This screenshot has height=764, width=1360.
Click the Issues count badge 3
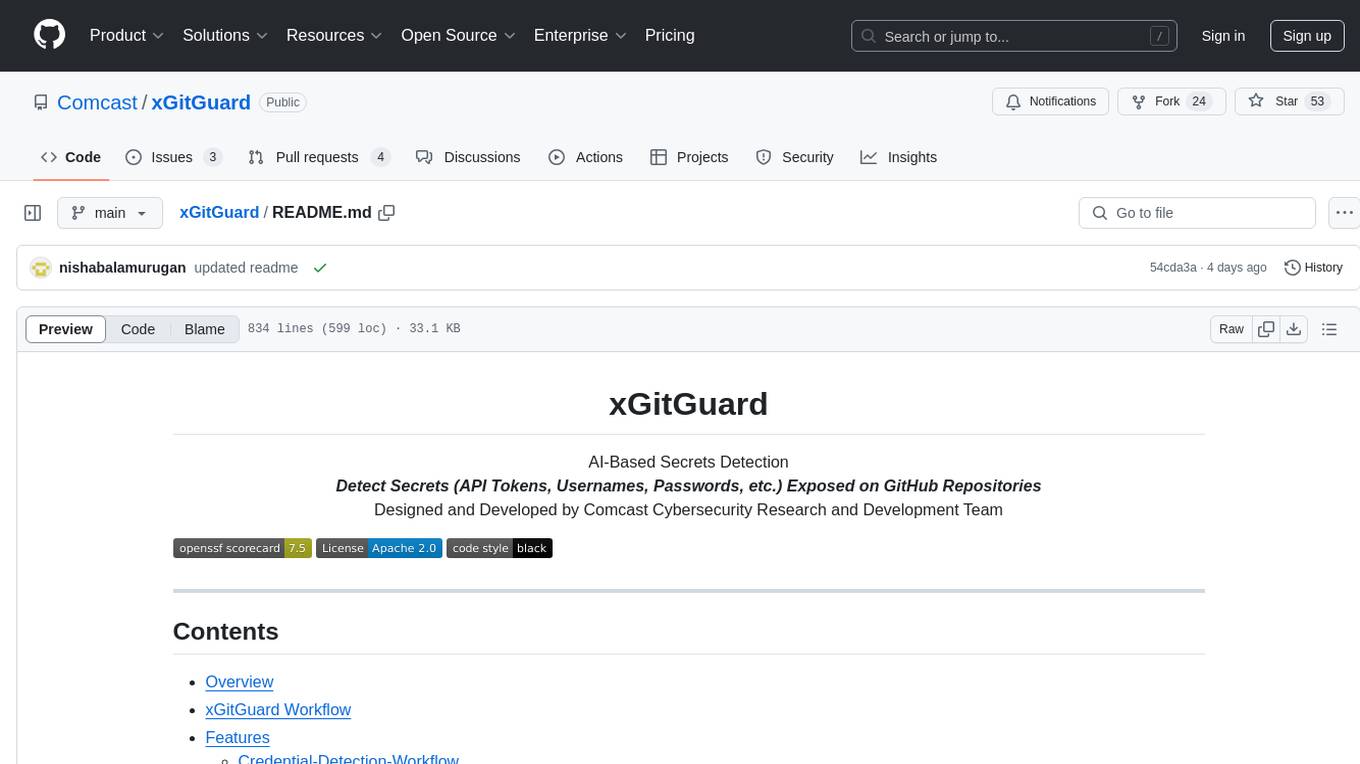point(212,157)
